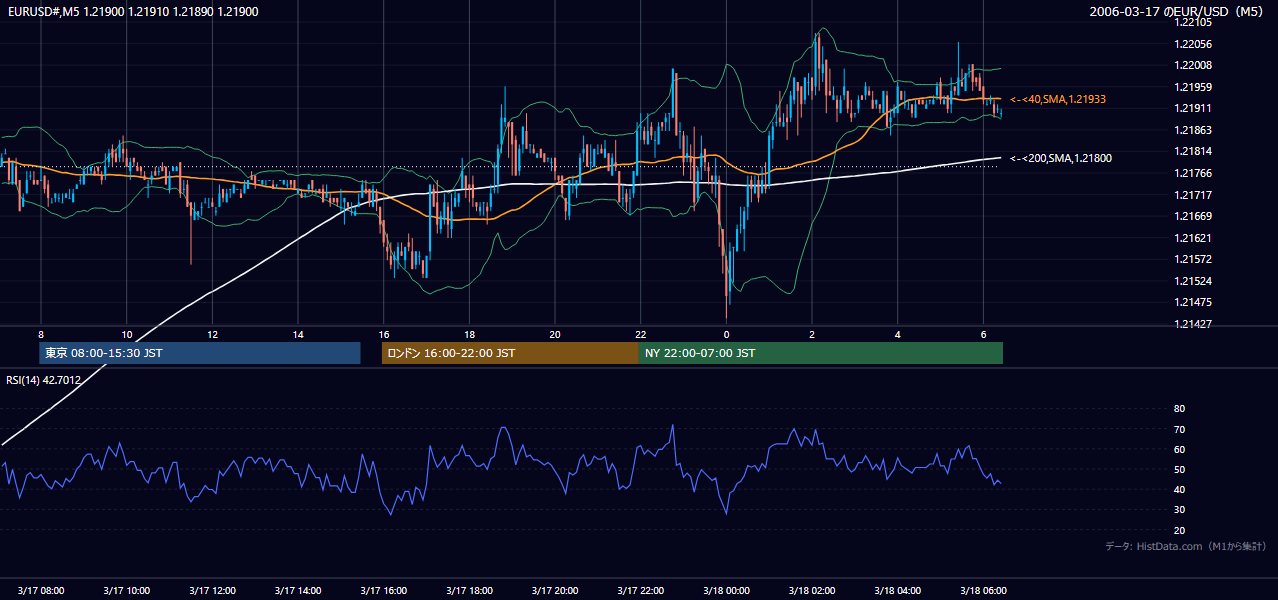Click hour label 20 under the price chart

[x=555, y=334]
